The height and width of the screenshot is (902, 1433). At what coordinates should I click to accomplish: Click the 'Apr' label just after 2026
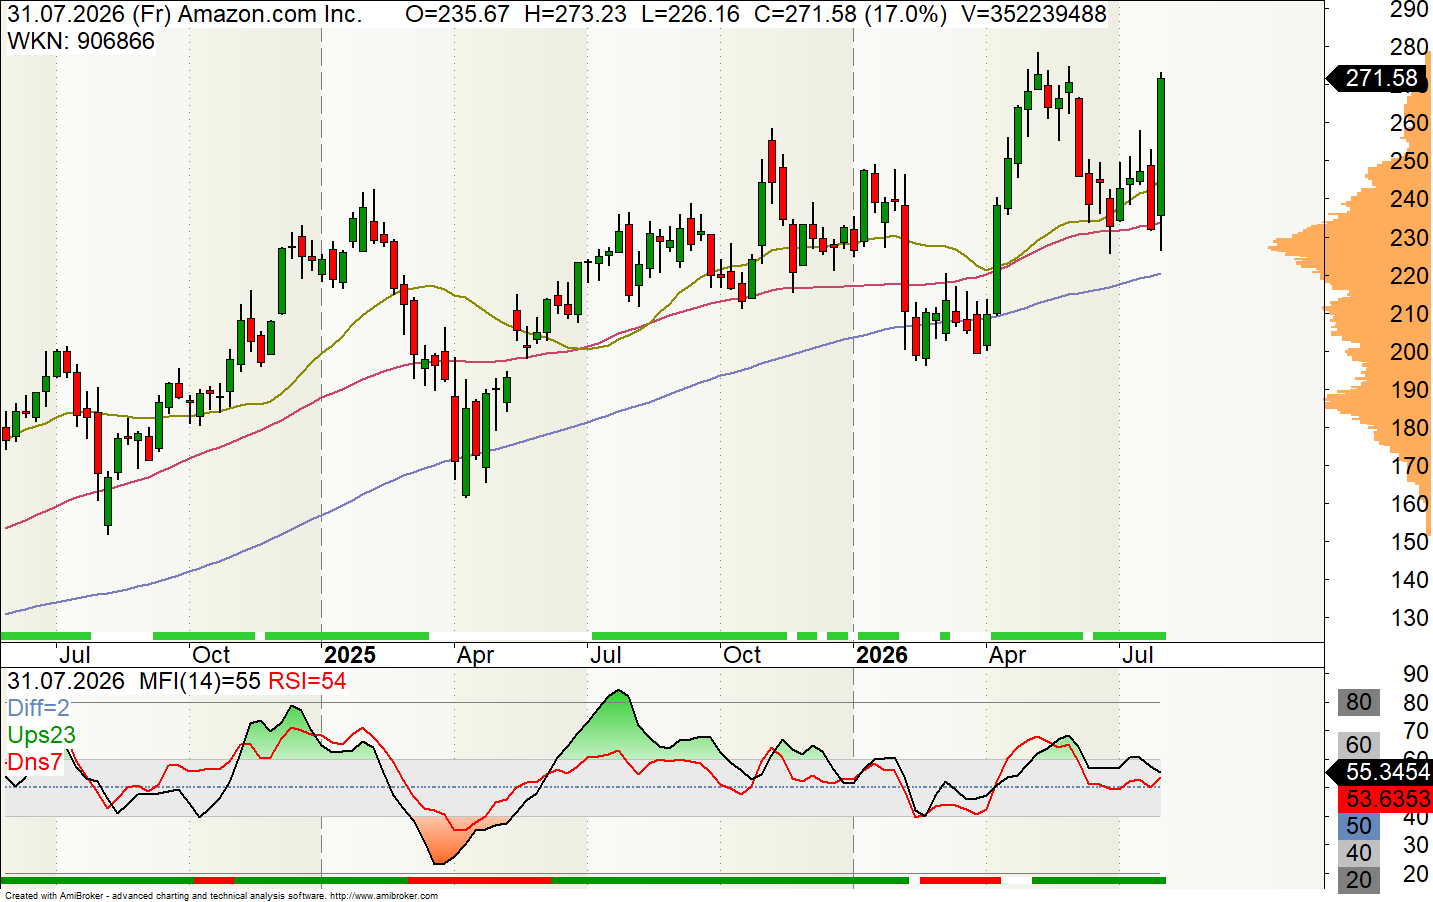[1007, 655]
